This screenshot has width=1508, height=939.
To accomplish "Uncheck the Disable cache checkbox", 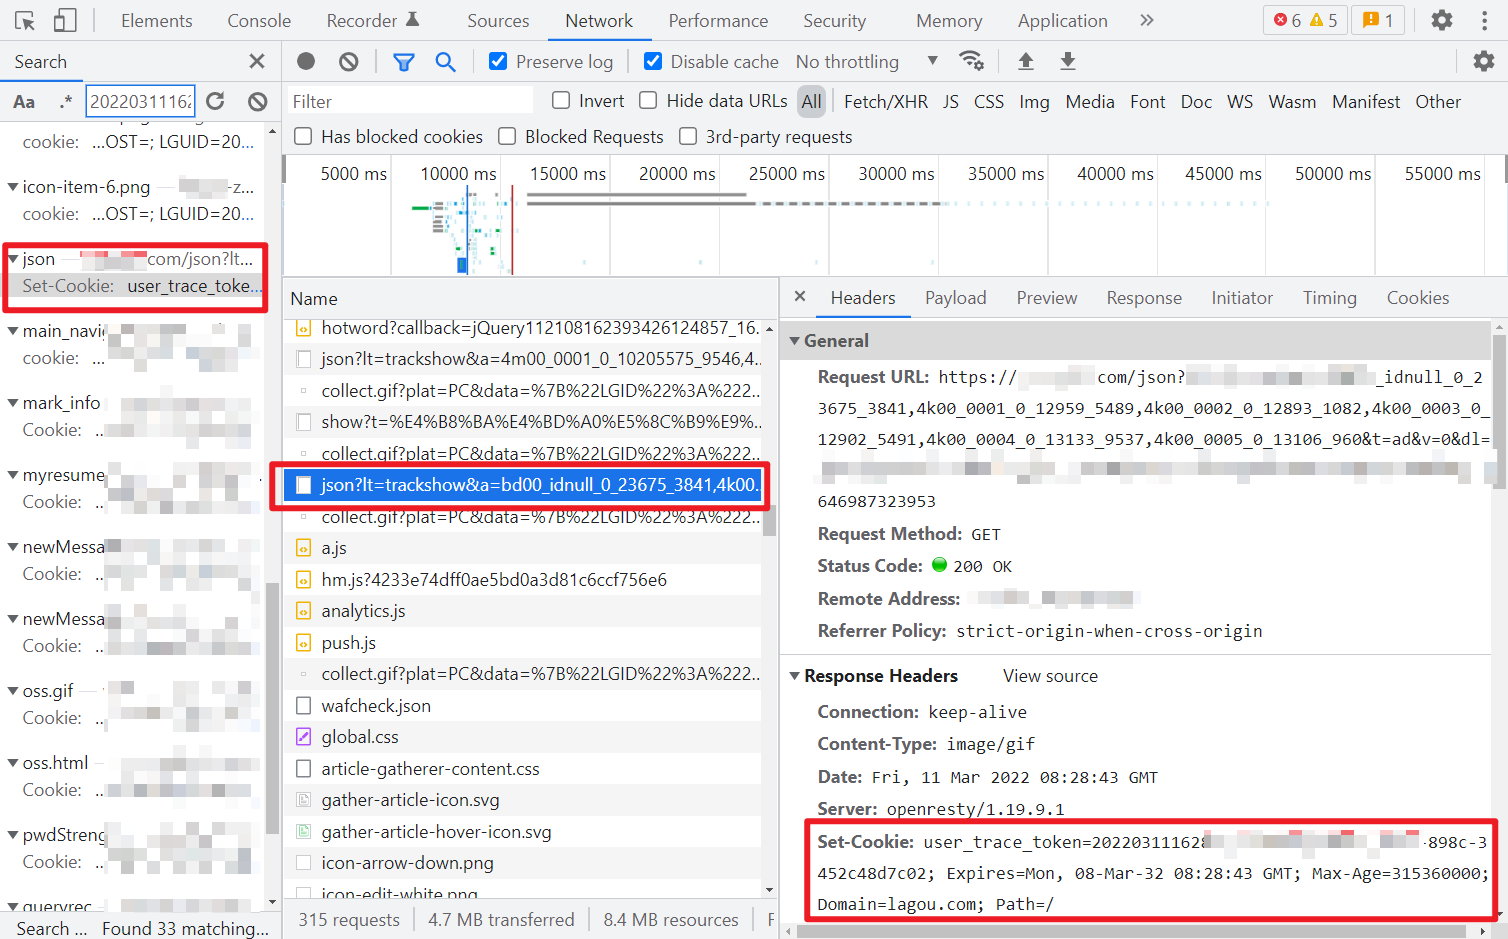I will point(653,61).
